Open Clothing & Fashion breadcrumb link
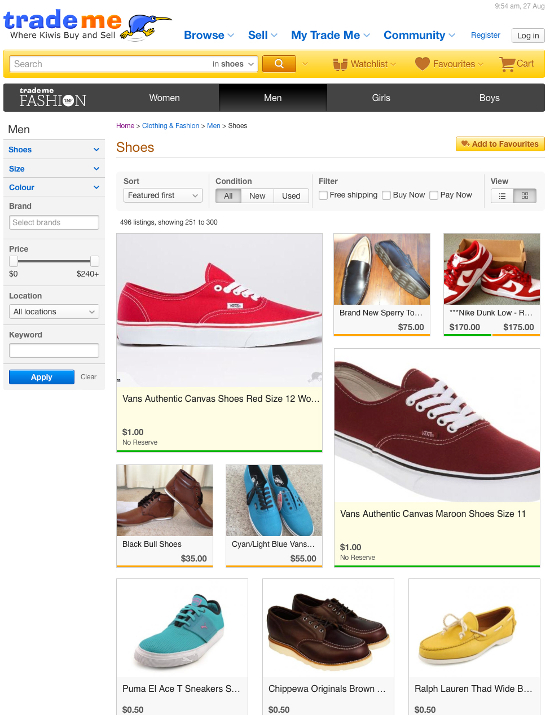 click(x=171, y=125)
